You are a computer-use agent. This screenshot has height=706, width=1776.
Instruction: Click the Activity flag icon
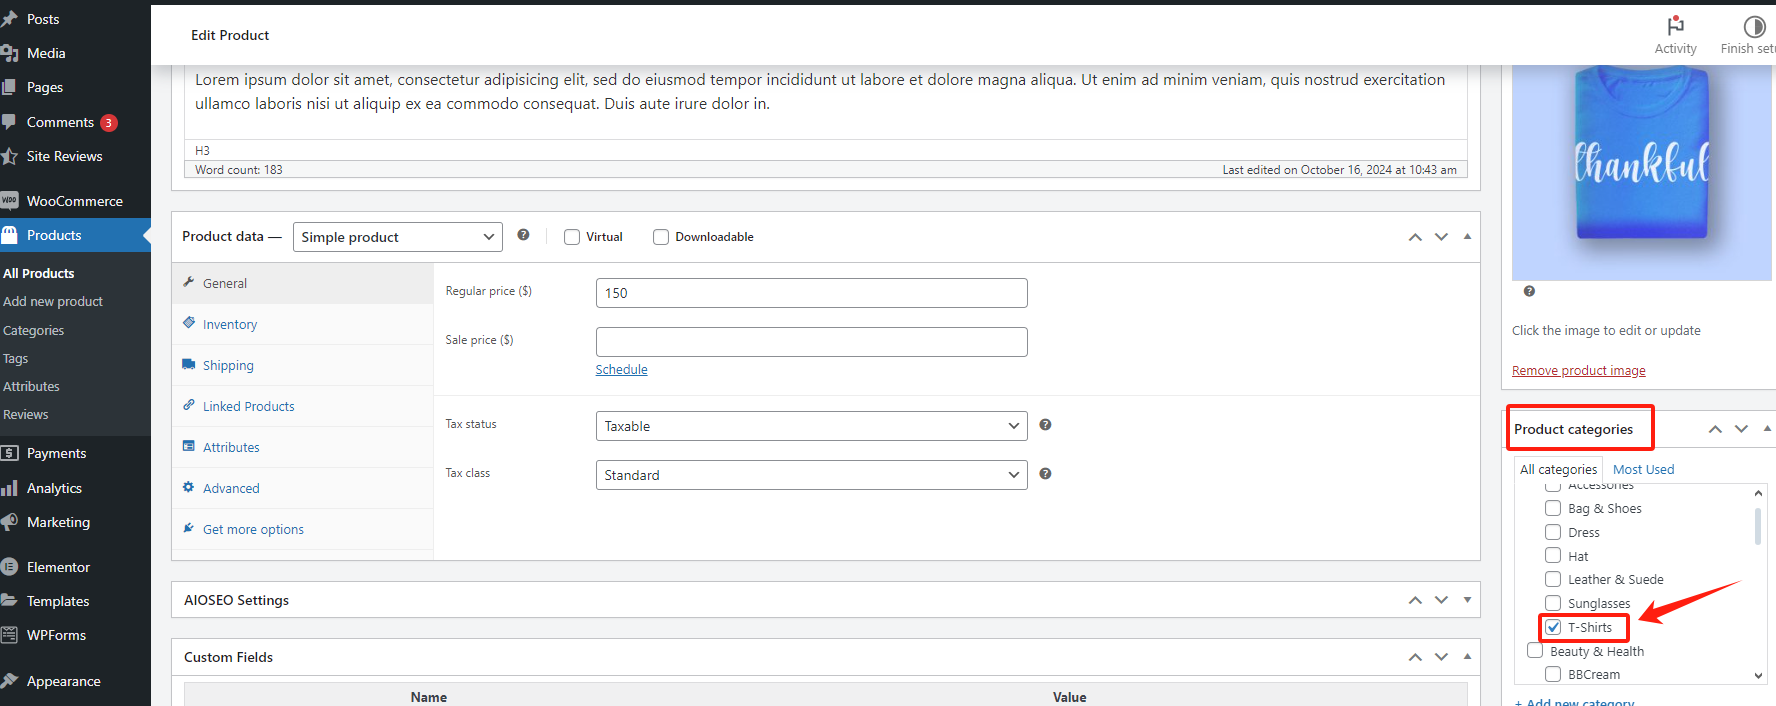[x=1675, y=26]
